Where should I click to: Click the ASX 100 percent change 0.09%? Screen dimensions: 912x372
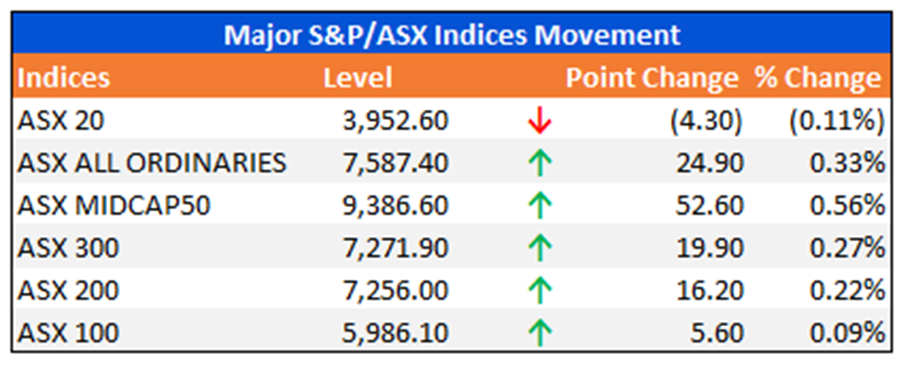(847, 334)
